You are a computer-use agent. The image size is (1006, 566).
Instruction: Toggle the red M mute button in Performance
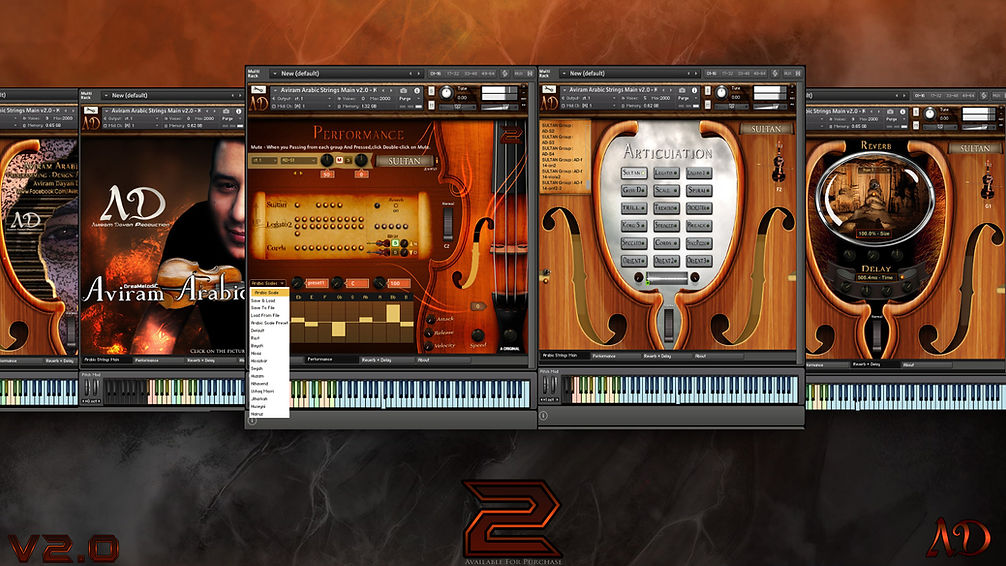[339, 160]
